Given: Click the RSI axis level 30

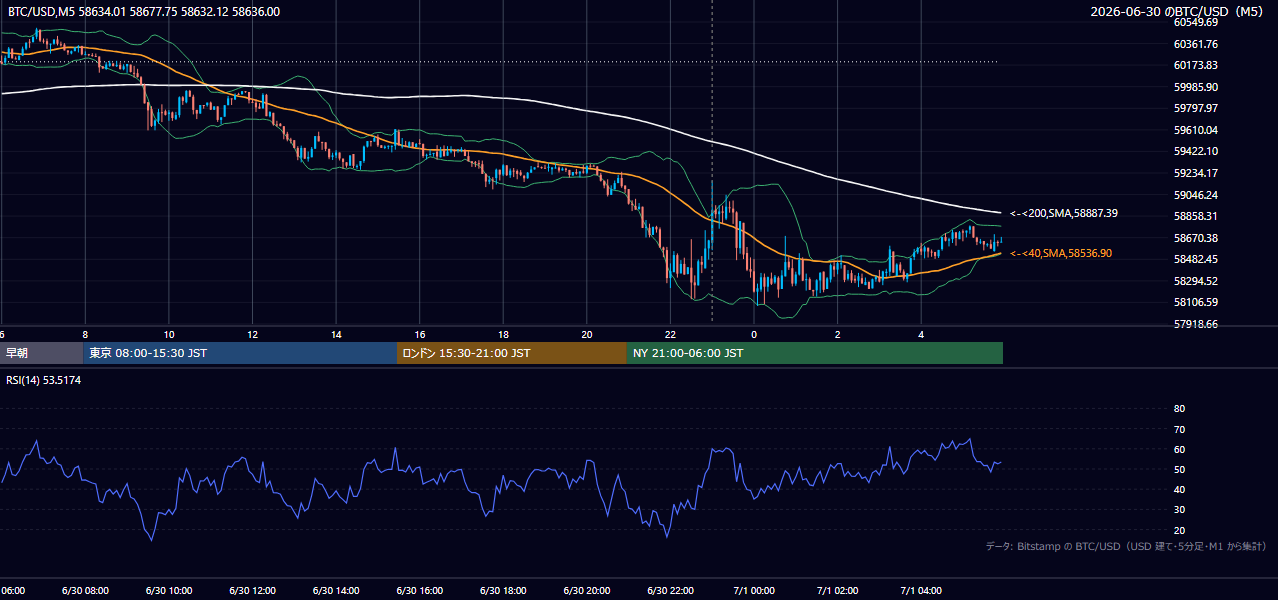Looking at the screenshot, I should pos(1179,510).
